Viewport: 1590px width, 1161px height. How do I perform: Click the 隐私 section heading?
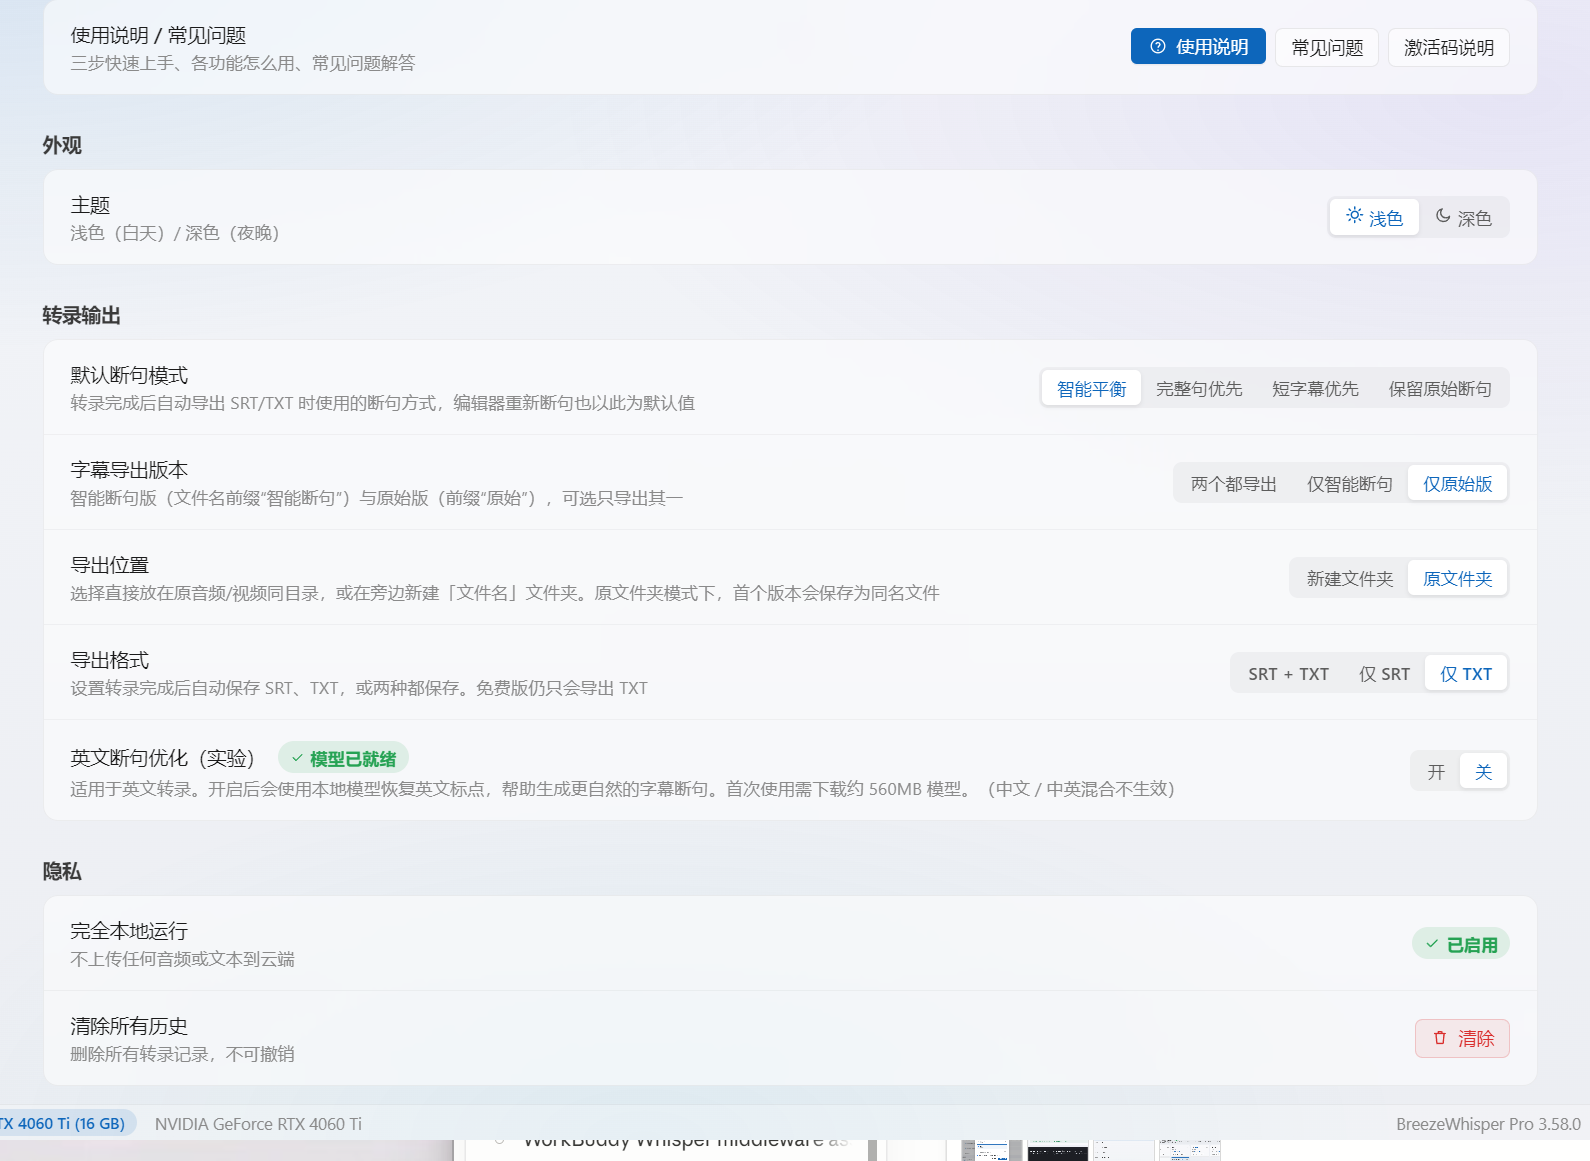pos(62,871)
